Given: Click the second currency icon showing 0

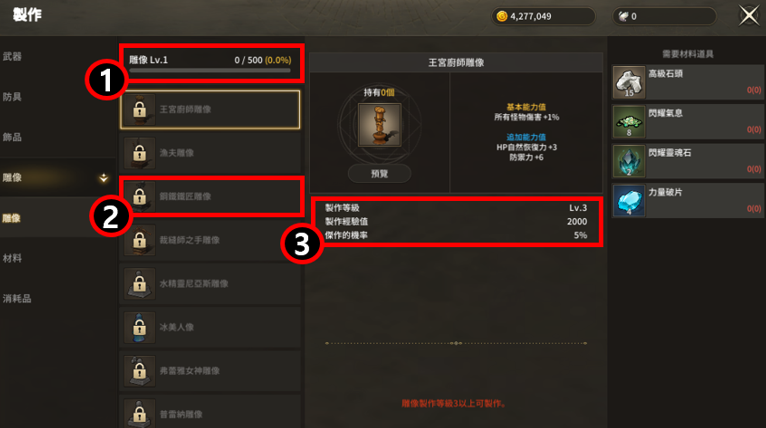Looking at the screenshot, I should click(623, 16).
